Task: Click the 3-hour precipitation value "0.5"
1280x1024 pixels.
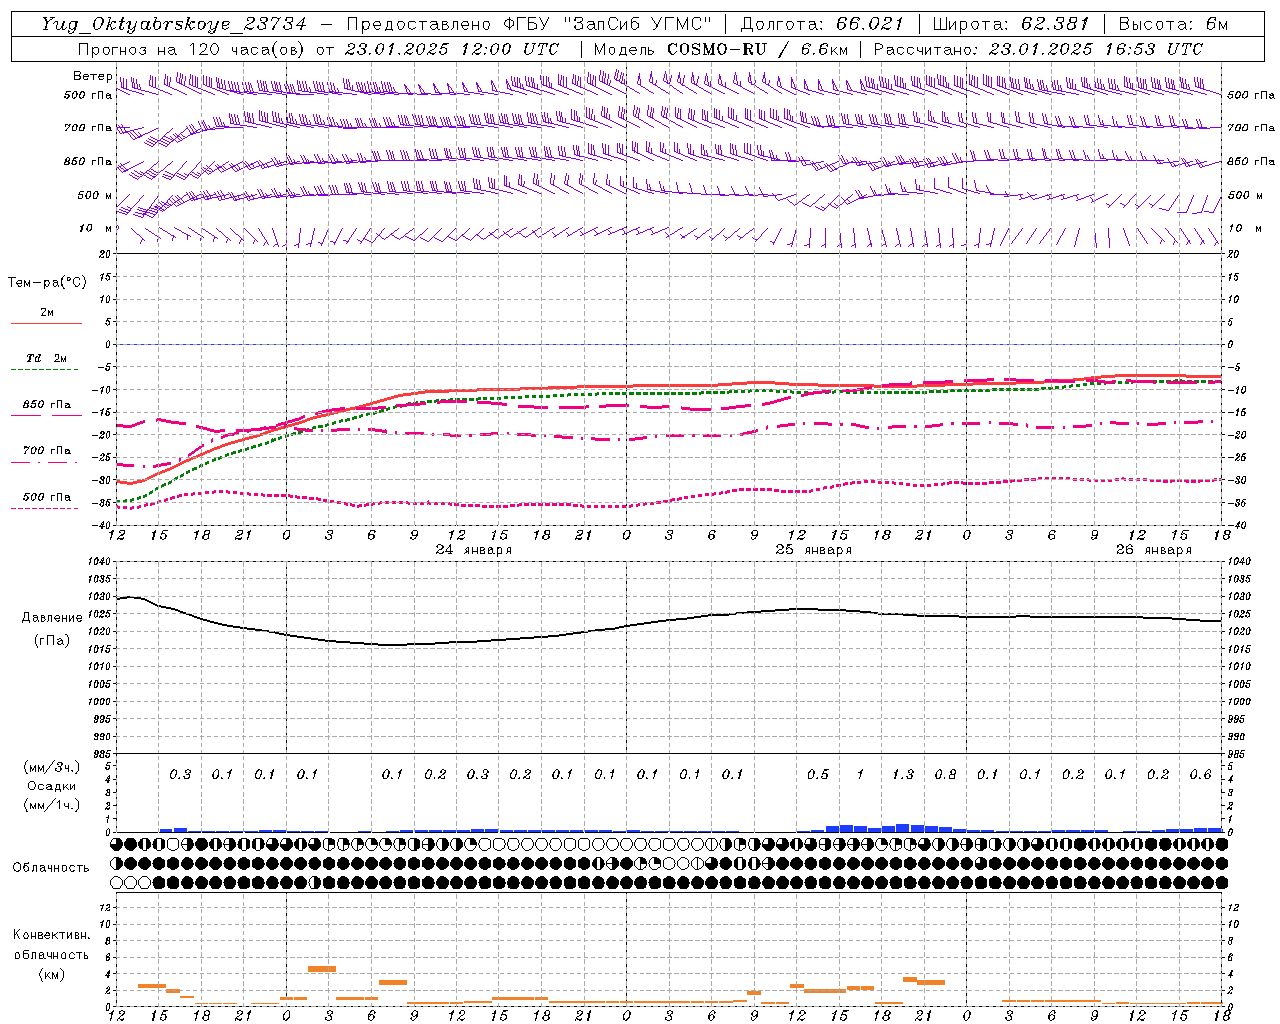Action: (818, 774)
